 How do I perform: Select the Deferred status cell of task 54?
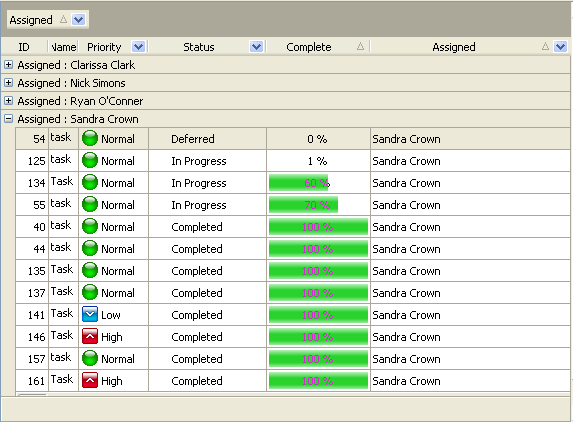point(208,139)
